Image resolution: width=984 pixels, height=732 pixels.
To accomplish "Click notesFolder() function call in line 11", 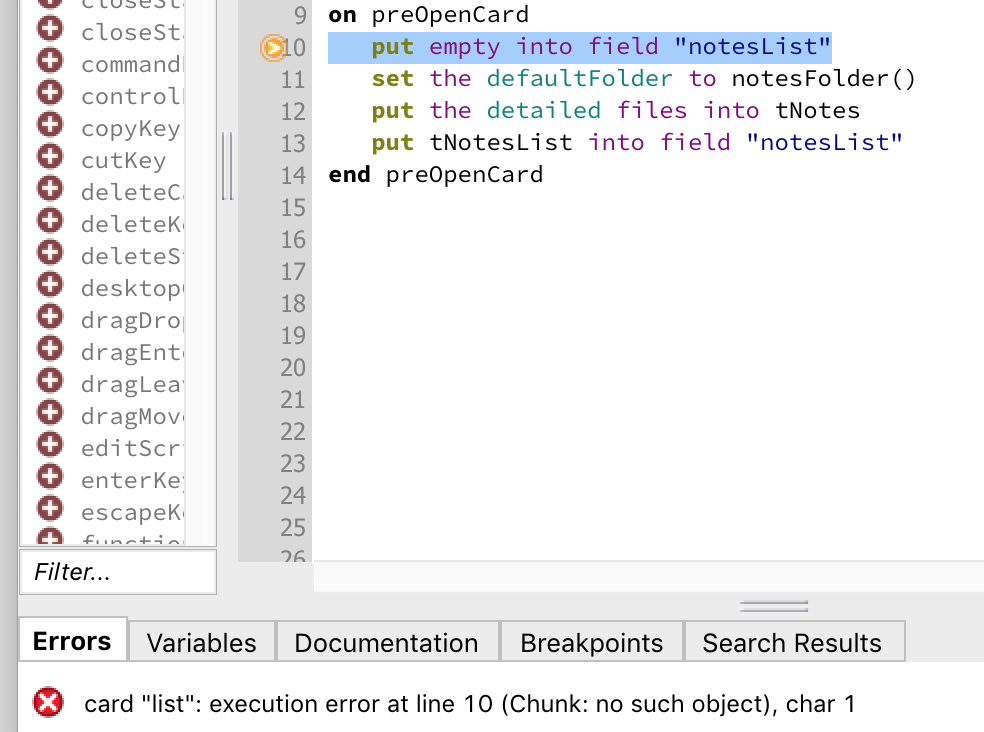I will click(824, 79).
